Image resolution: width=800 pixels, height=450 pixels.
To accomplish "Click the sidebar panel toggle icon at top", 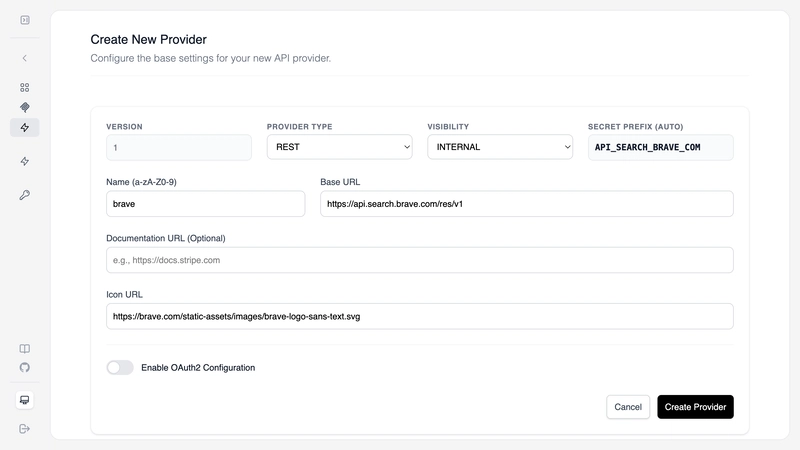I will click(25, 20).
